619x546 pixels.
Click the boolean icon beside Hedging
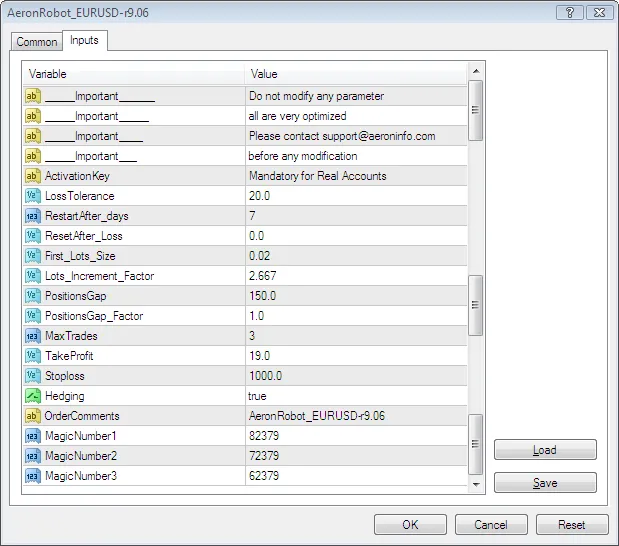pyautogui.click(x=33, y=396)
